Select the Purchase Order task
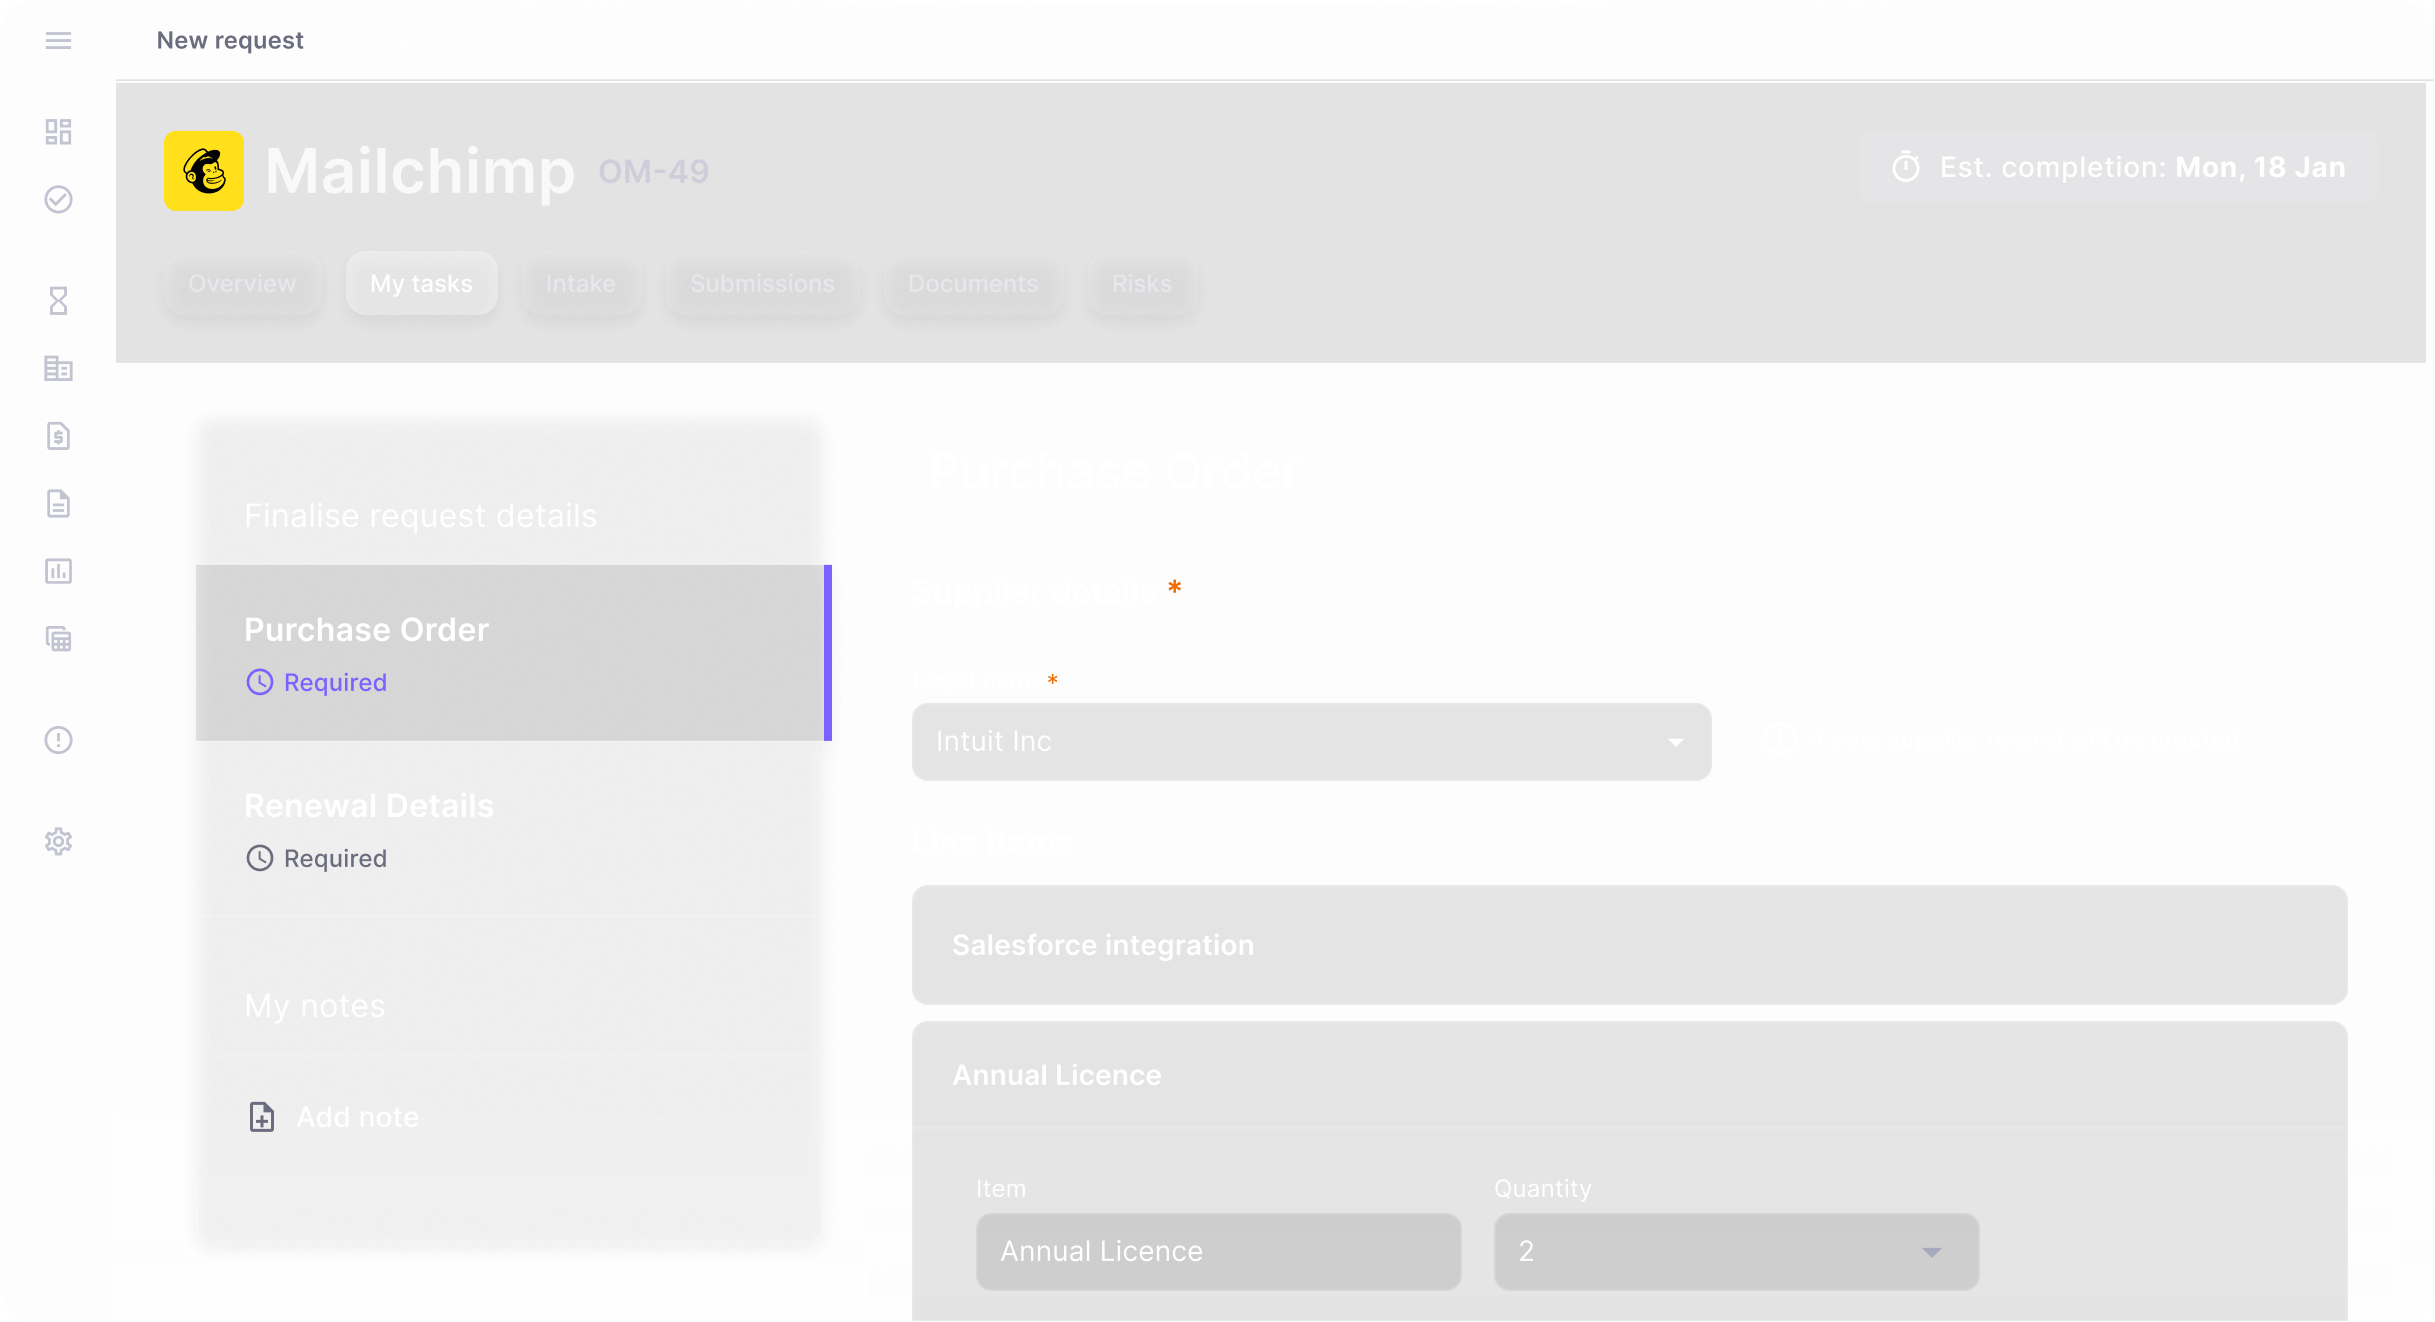 pos(514,653)
